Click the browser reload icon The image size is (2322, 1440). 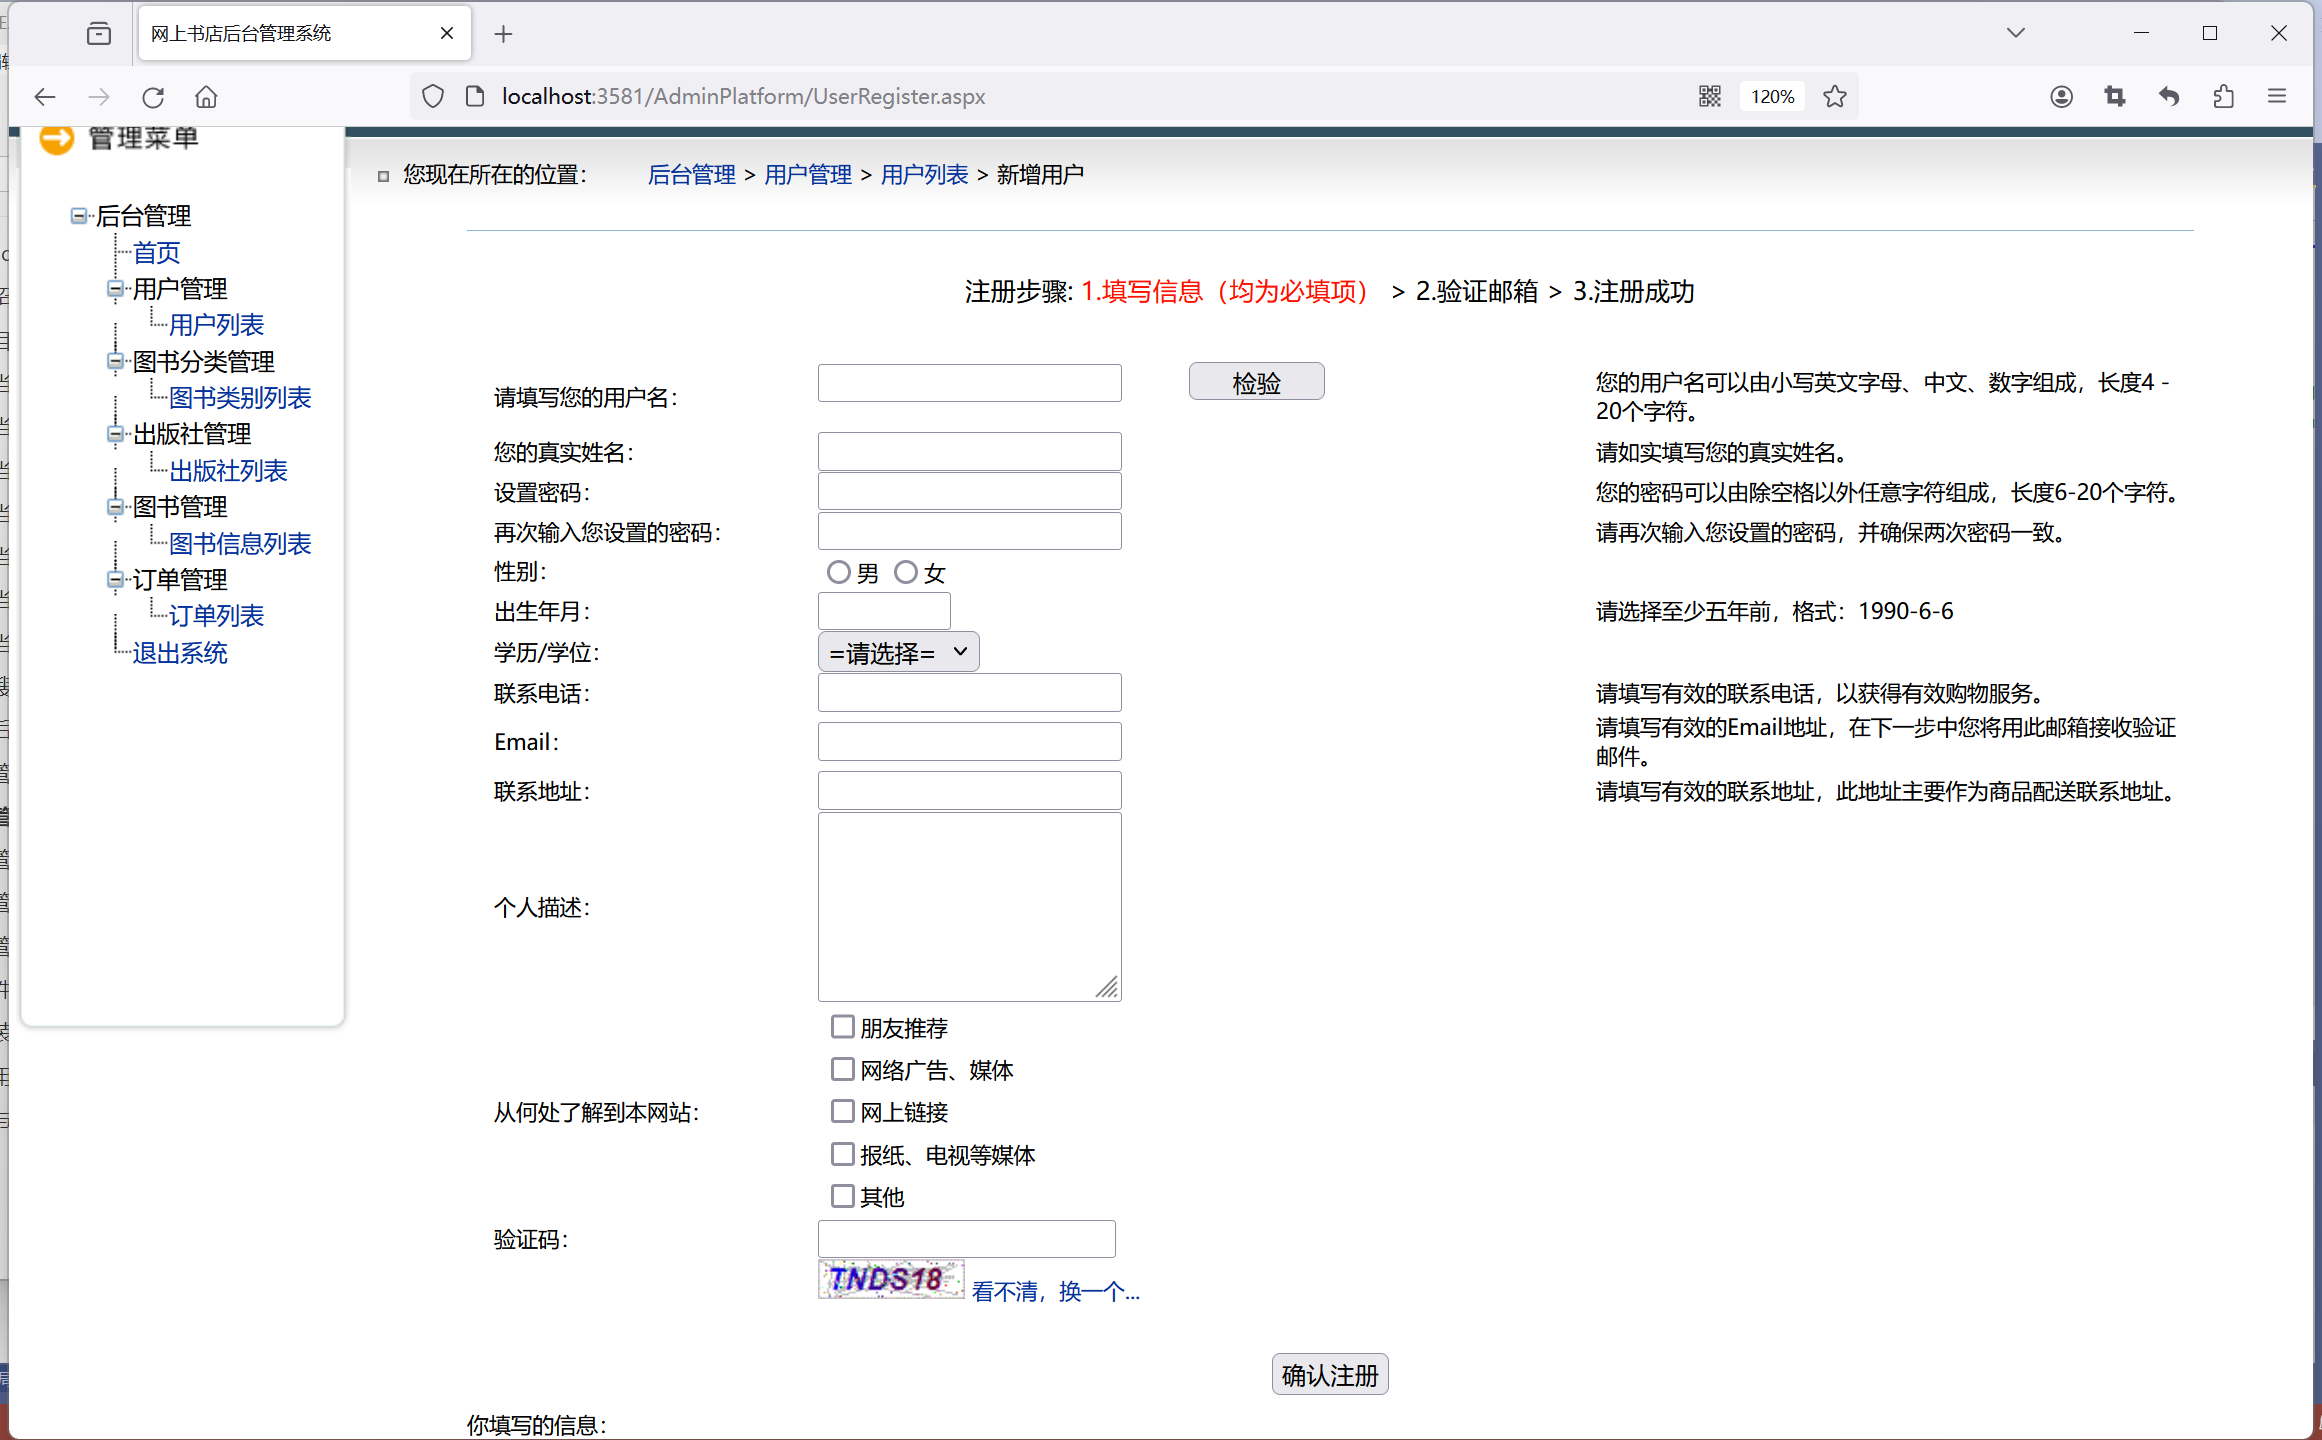(x=153, y=97)
